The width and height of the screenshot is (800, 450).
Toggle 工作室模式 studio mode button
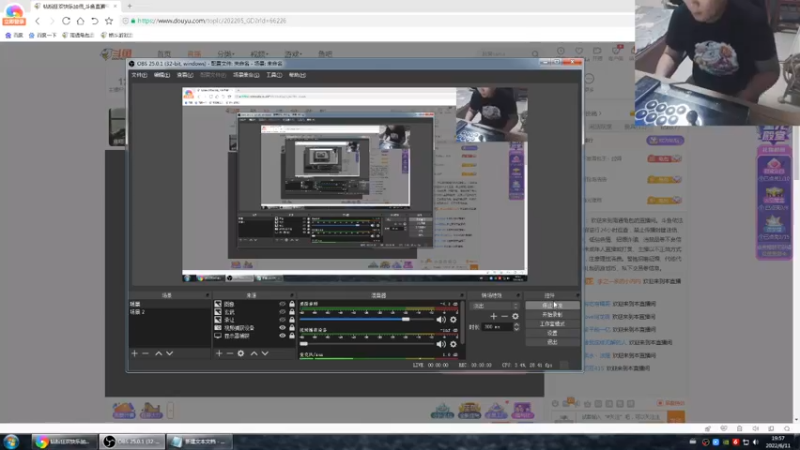pyautogui.click(x=552, y=324)
